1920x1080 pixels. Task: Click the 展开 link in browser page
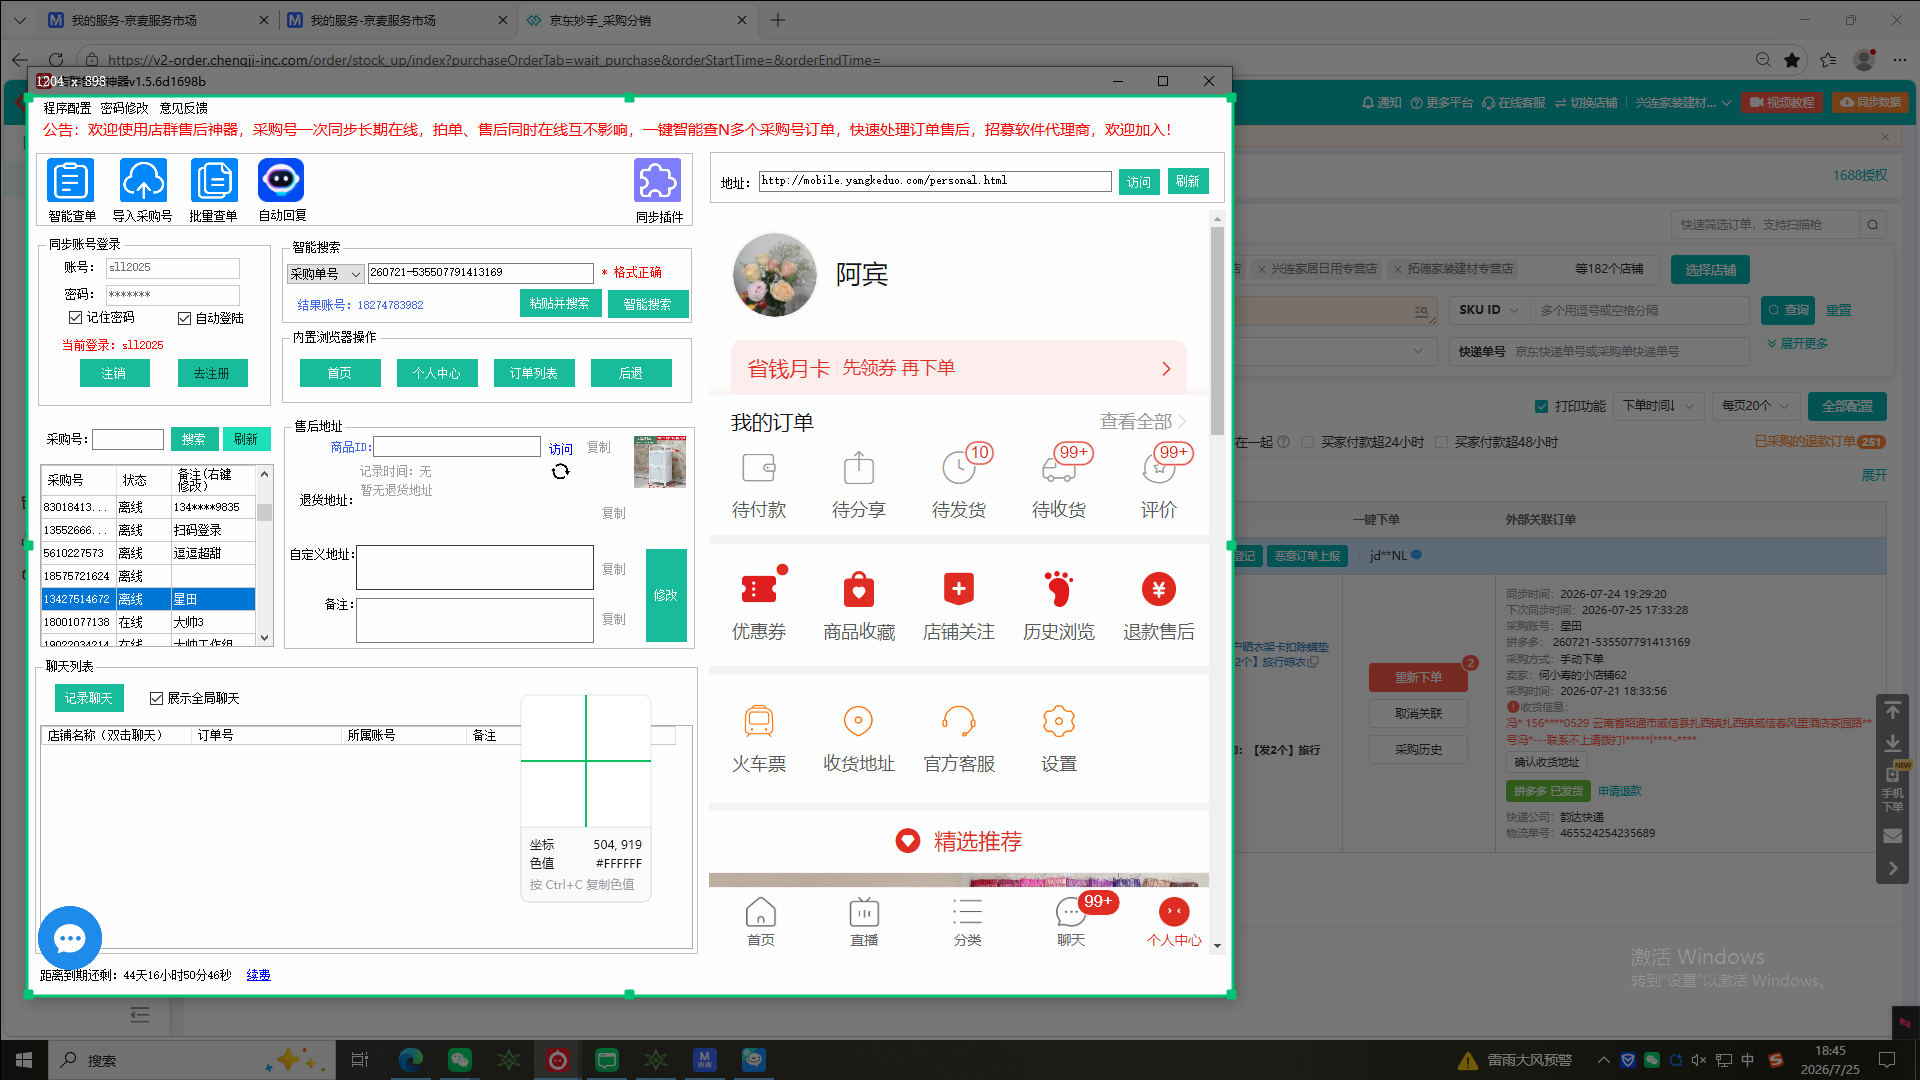coord(1874,475)
